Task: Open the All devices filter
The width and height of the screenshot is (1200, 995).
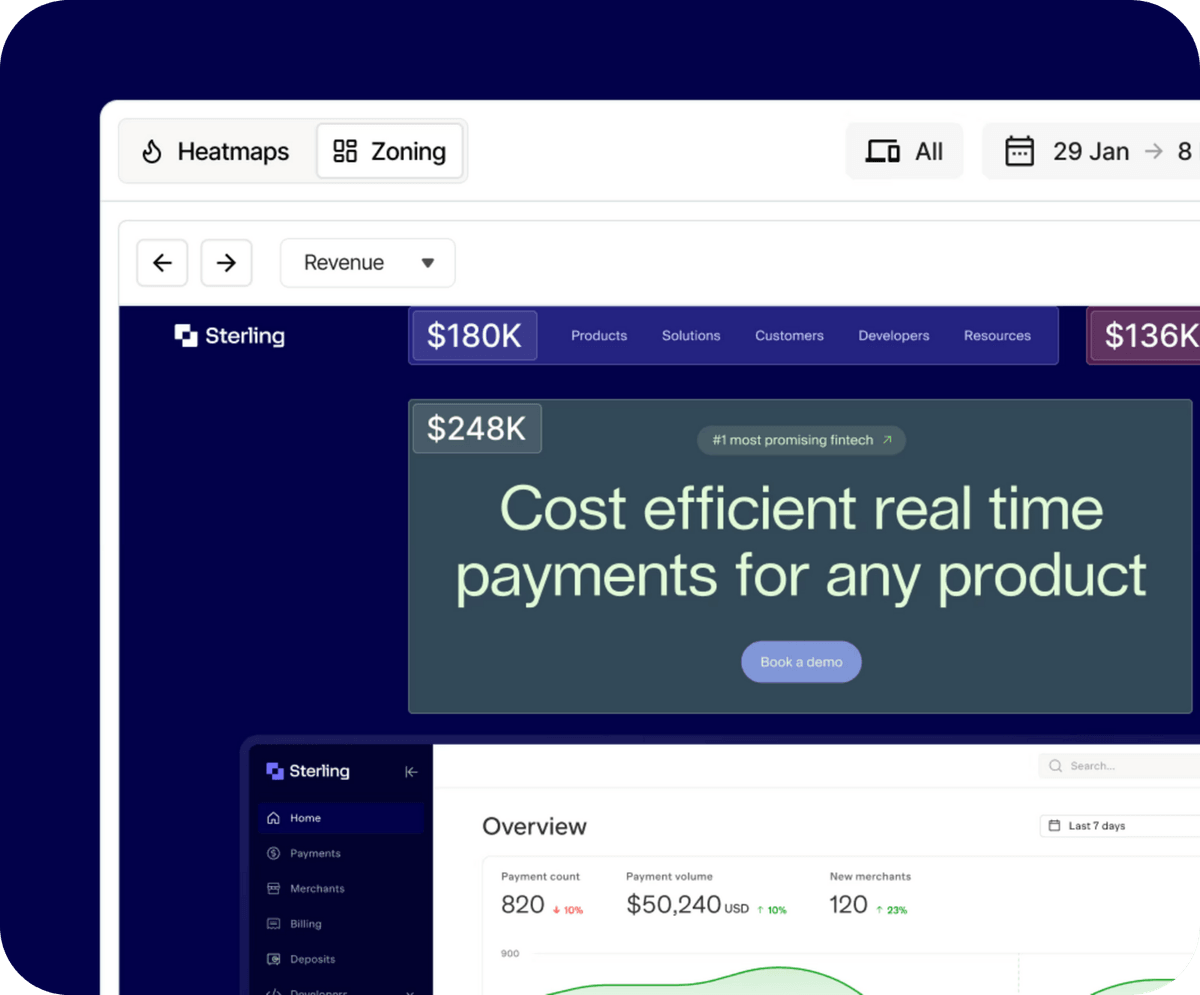Action: 904,152
